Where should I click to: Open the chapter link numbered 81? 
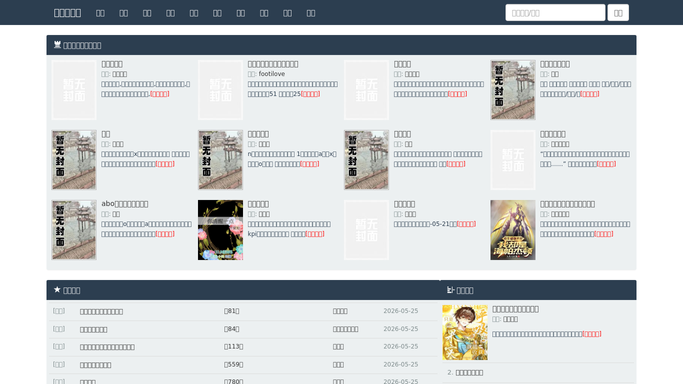click(231, 311)
